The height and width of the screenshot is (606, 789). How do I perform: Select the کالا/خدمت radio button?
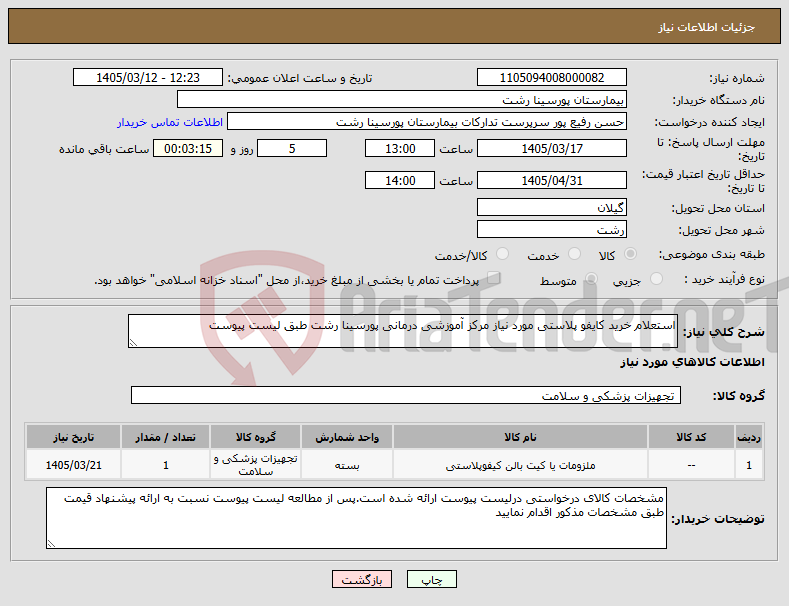pyautogui.click(x=502, y=254)
